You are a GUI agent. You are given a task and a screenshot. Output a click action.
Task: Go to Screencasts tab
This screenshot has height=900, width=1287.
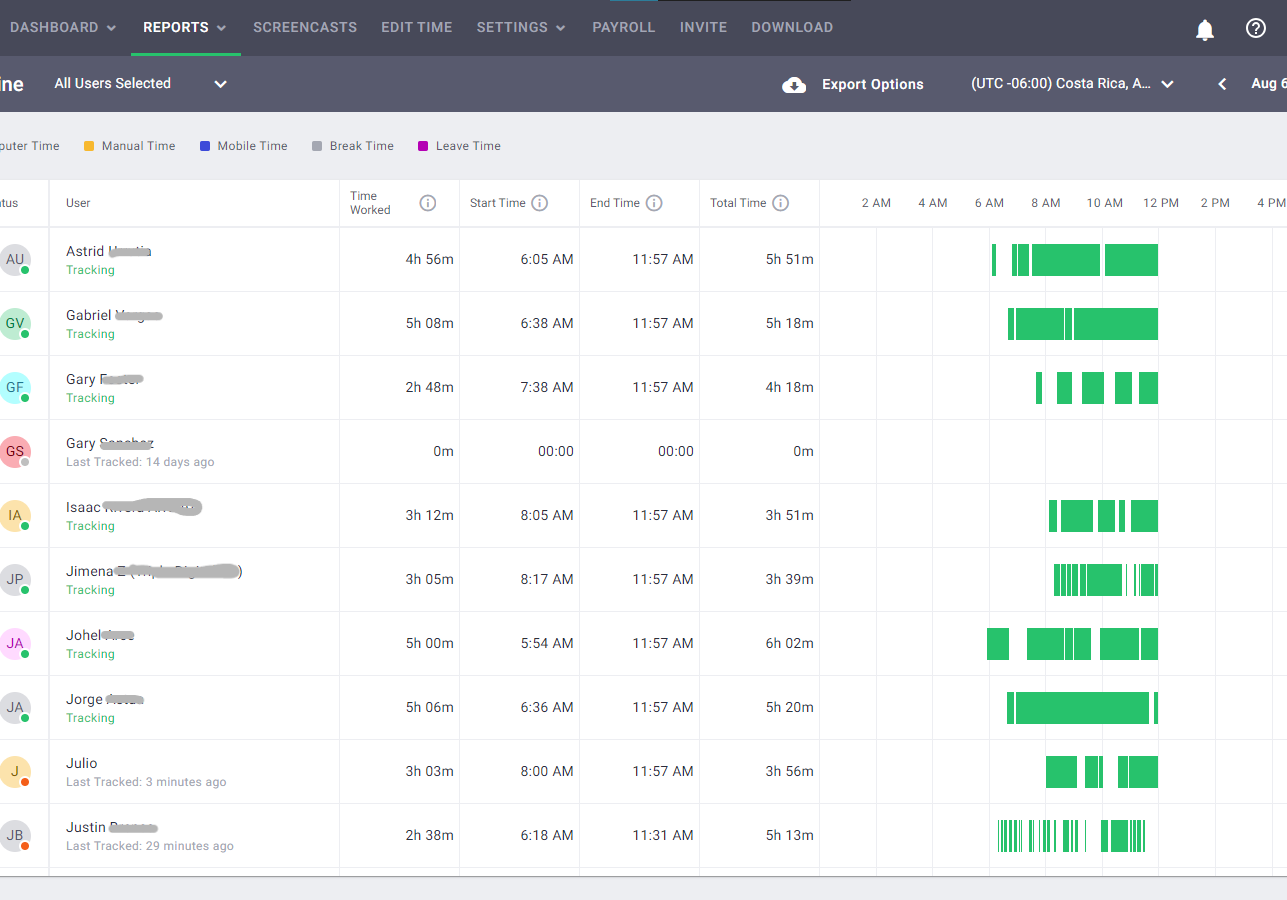(x=305, y=28)
